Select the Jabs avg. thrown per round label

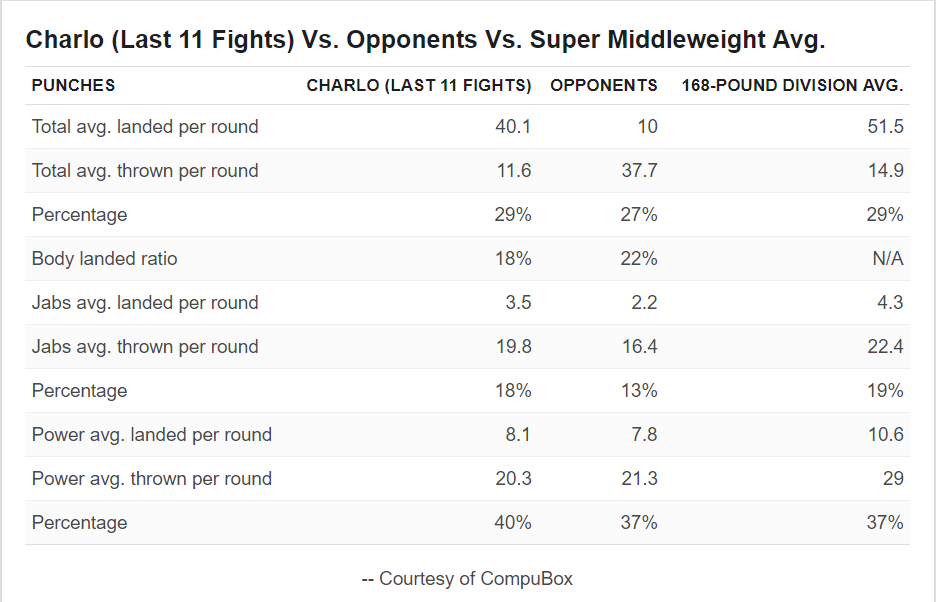(x=145, y=347)
